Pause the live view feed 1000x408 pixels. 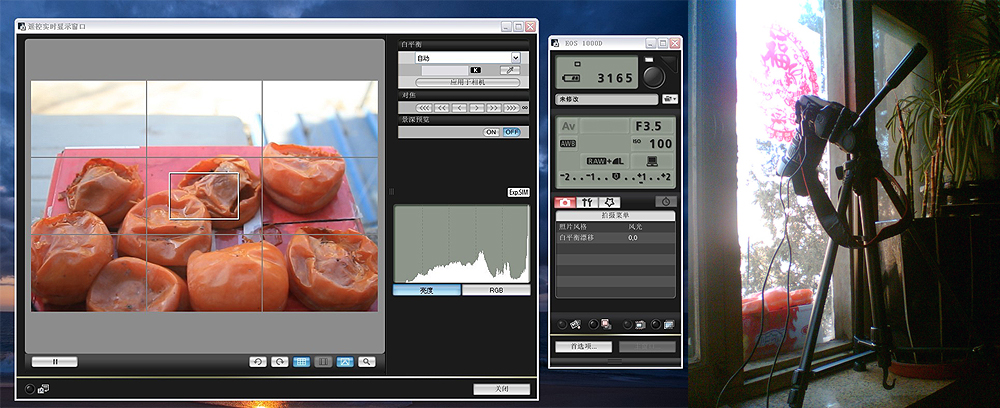(x=54, y=361)
